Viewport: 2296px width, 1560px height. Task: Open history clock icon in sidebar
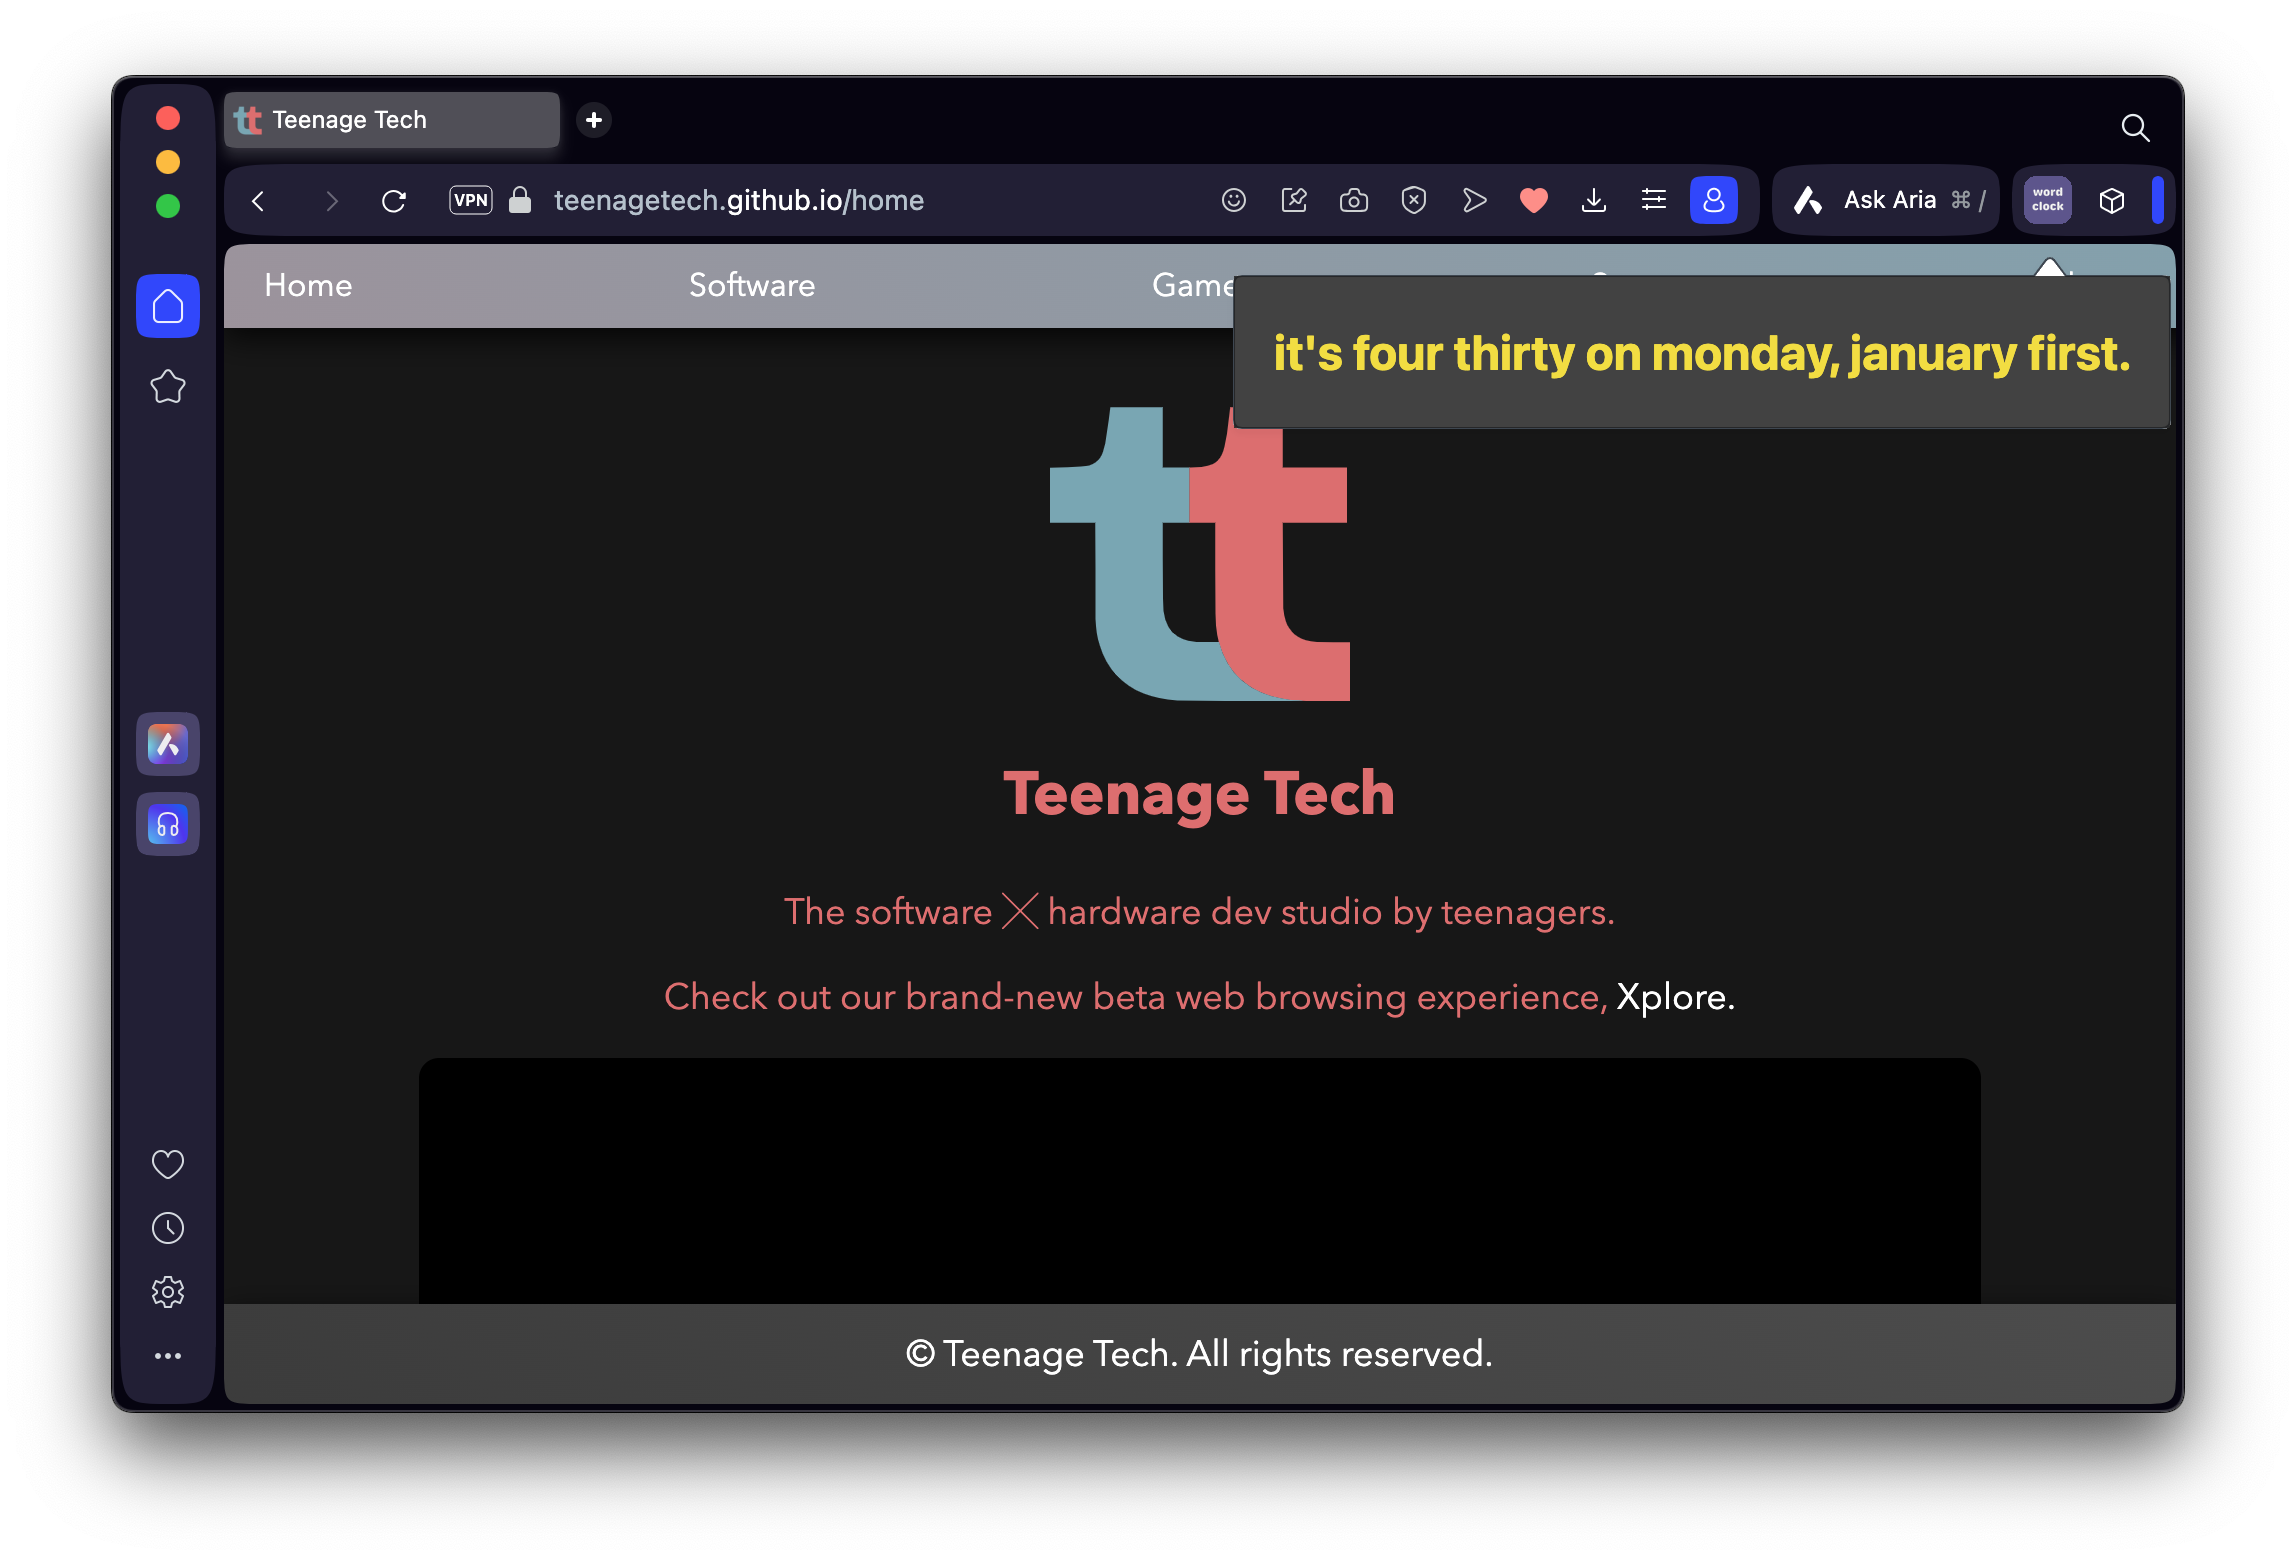click(x=168, y=1228)
